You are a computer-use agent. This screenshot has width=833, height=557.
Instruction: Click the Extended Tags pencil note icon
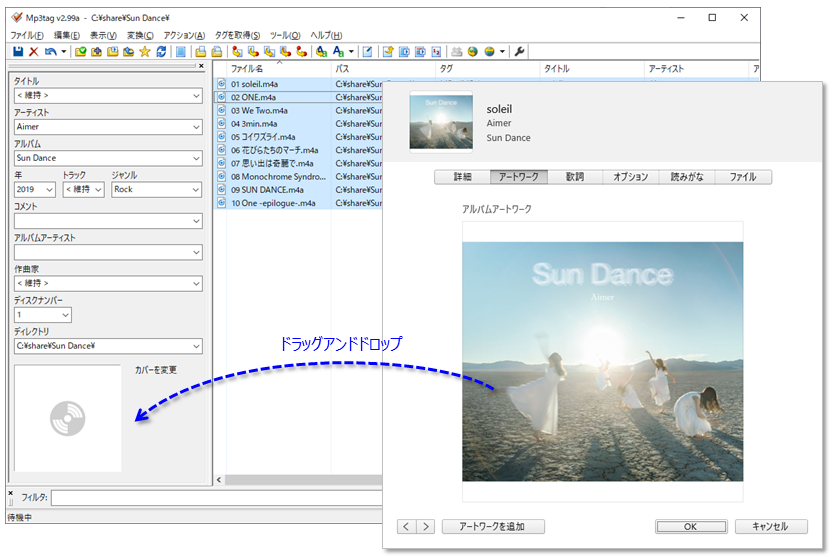367,52
